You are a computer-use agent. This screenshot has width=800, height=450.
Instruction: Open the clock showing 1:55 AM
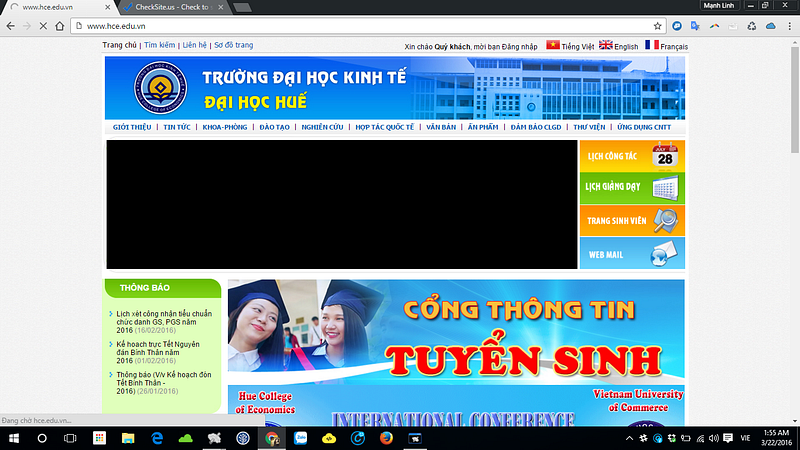(x=776, y=438)
